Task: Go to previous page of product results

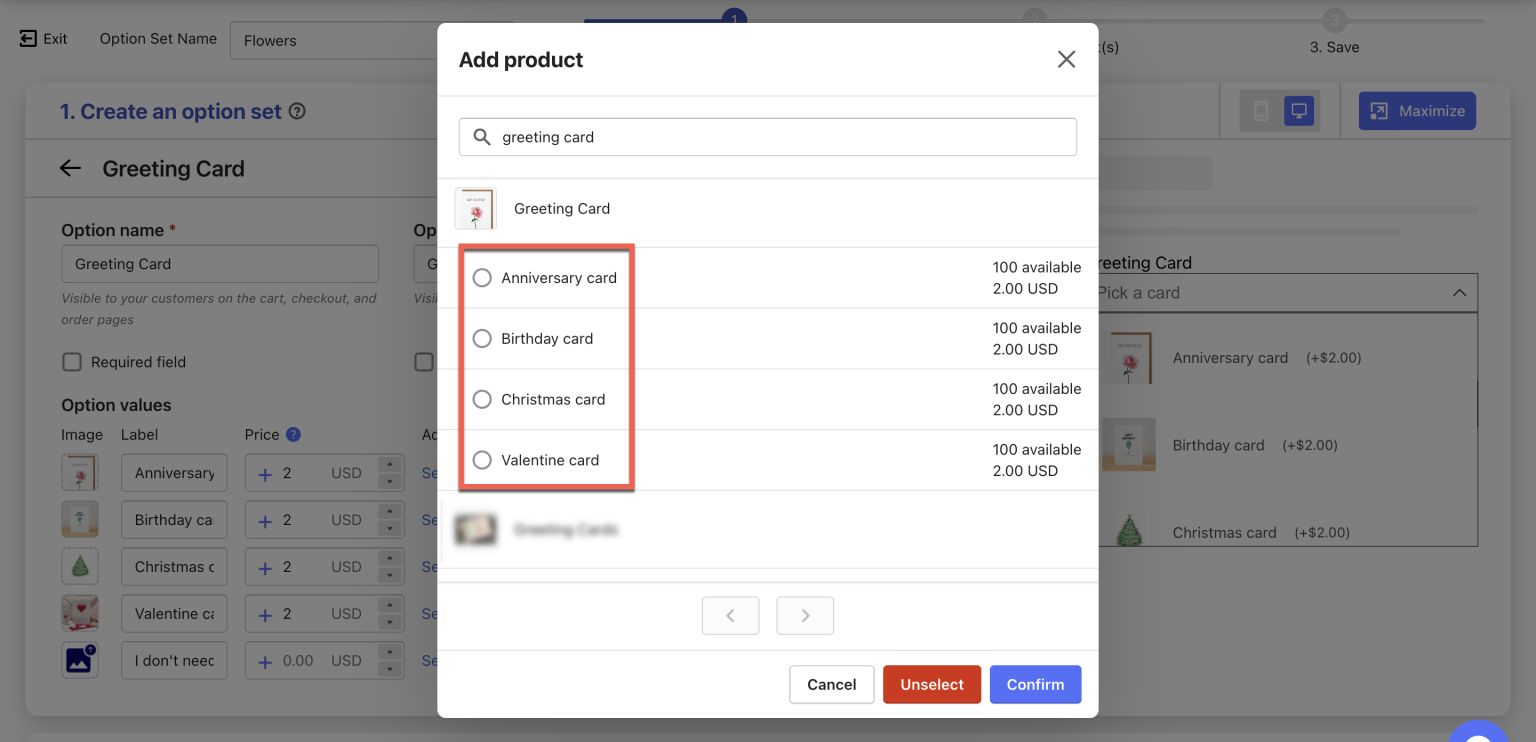Action: [730, 616]
